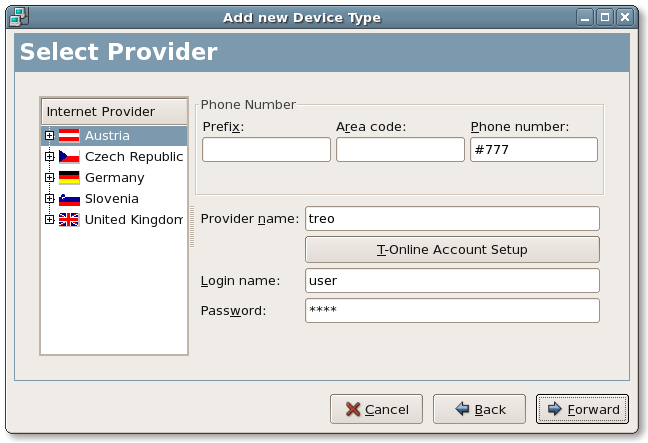The height and width of the screenshot is (443, 648).
Task: Click the Germany flag icon
Action: pyautogui.click(x=69, y=178)
